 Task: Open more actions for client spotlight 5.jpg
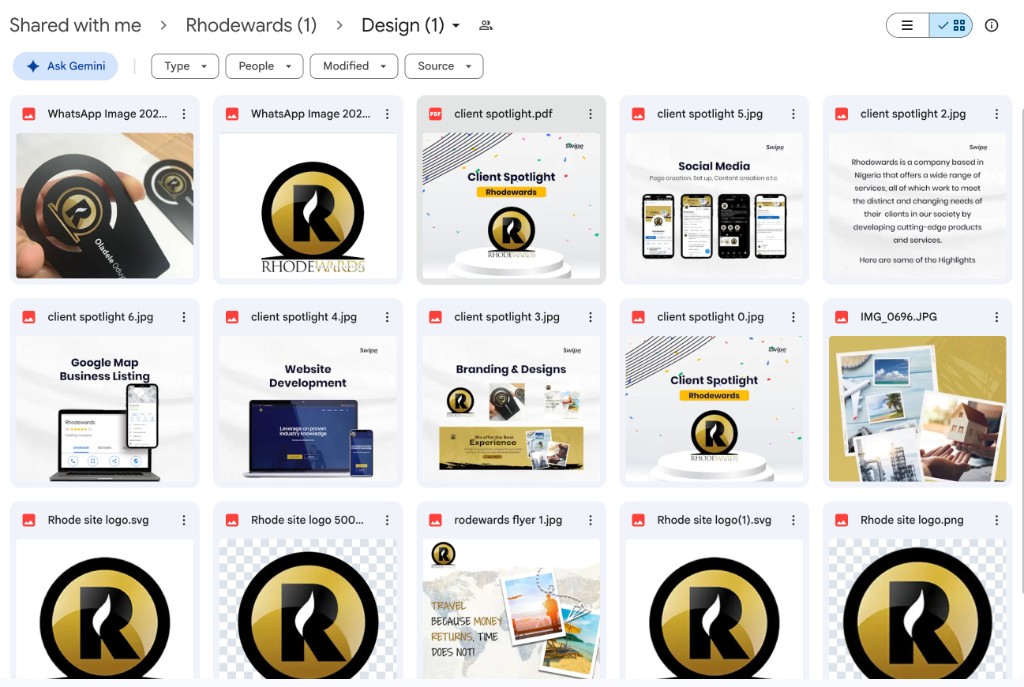[793, 114]
